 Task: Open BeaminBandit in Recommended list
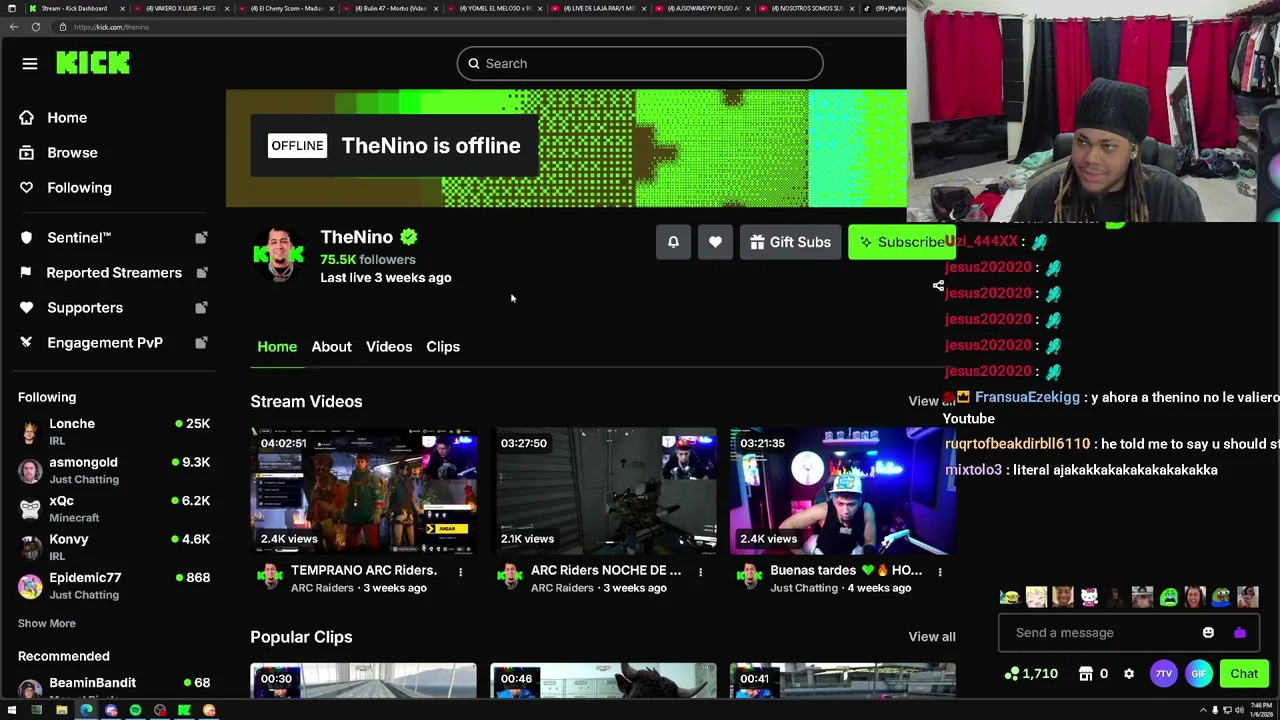pos(114,686)
